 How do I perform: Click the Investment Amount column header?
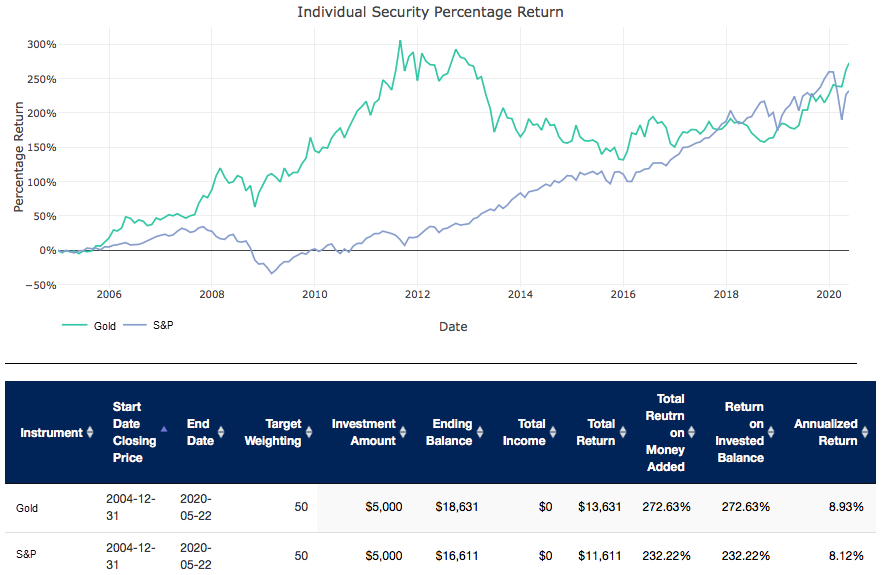[364, 432]
